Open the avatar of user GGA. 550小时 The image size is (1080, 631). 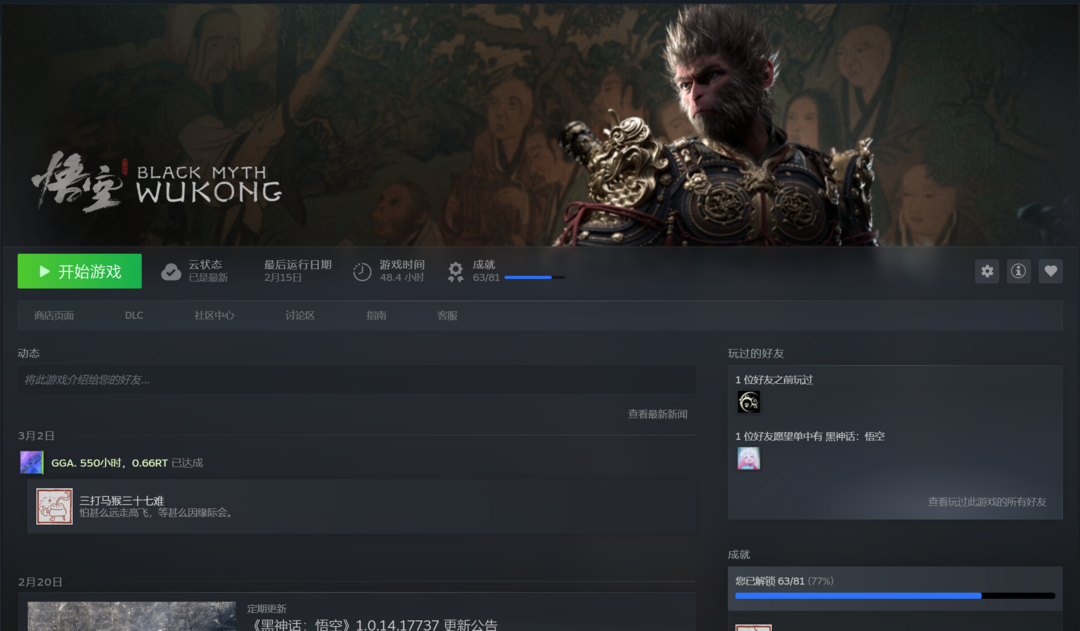click(32, 463)
